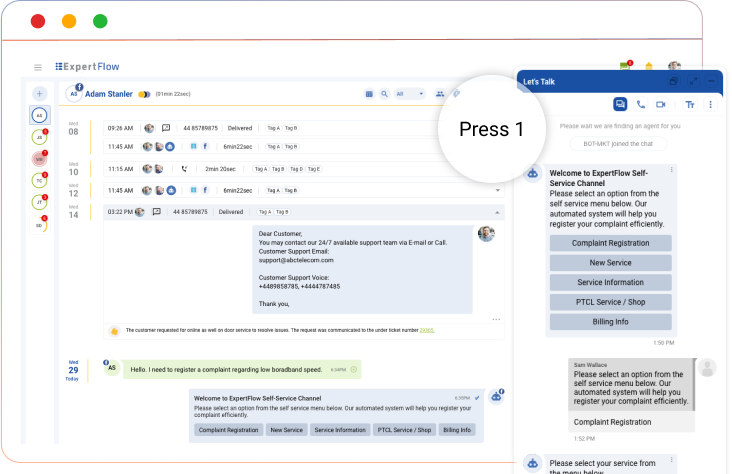Screen dimensions: 732x474
Task: Click the call icon in 11:15 AM row
Action: coord(184,169)
